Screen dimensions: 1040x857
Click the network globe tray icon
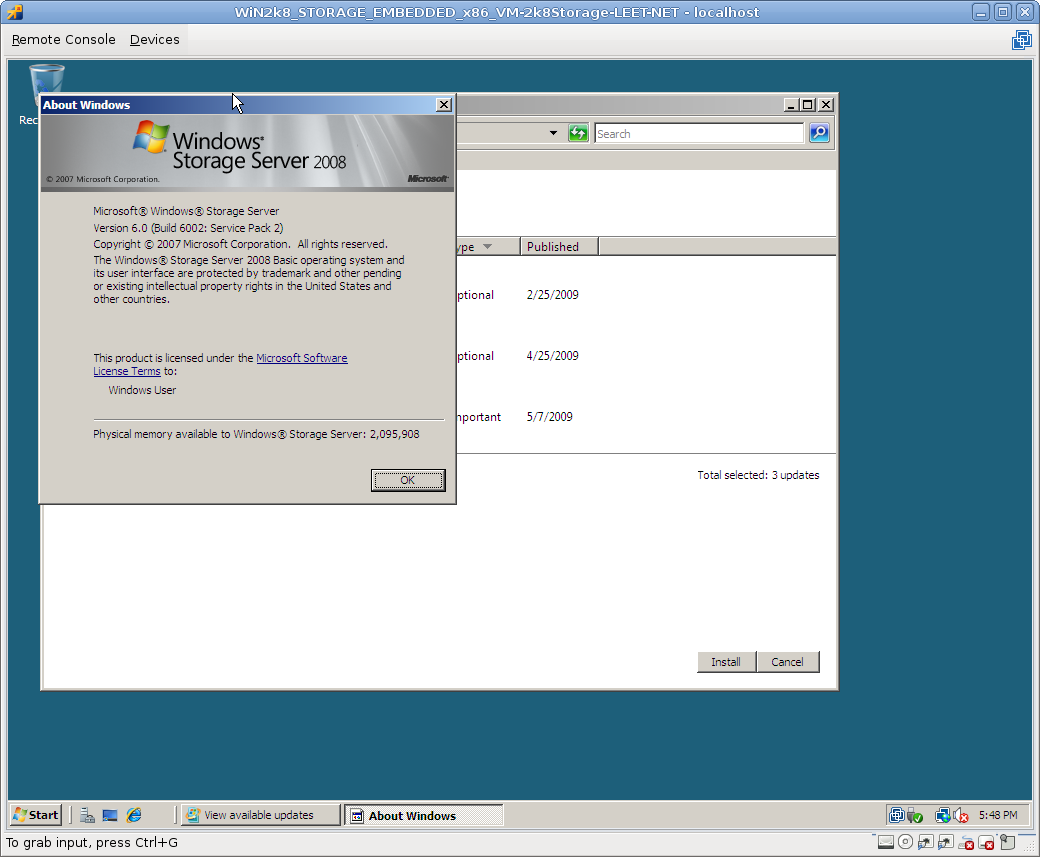[942, 815]
